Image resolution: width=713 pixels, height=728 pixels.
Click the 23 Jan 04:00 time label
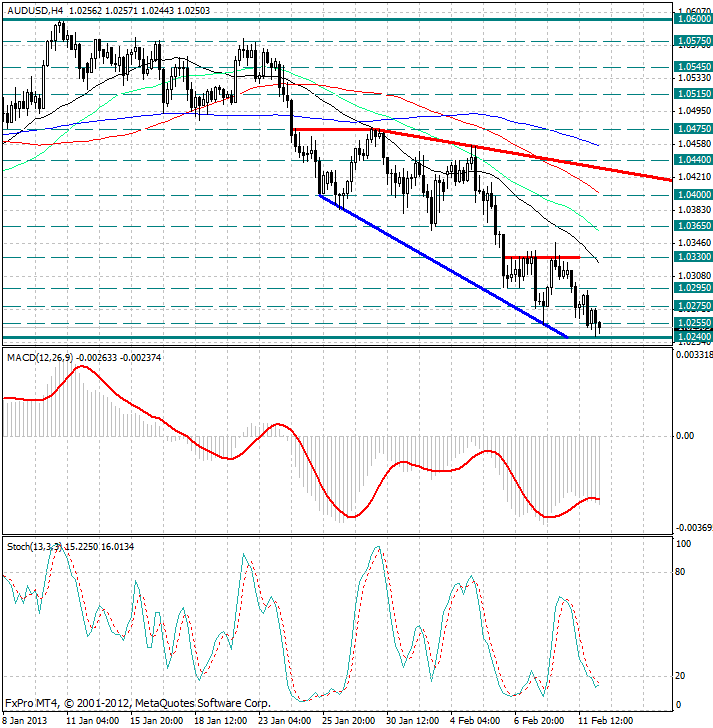tap(284, 720)
